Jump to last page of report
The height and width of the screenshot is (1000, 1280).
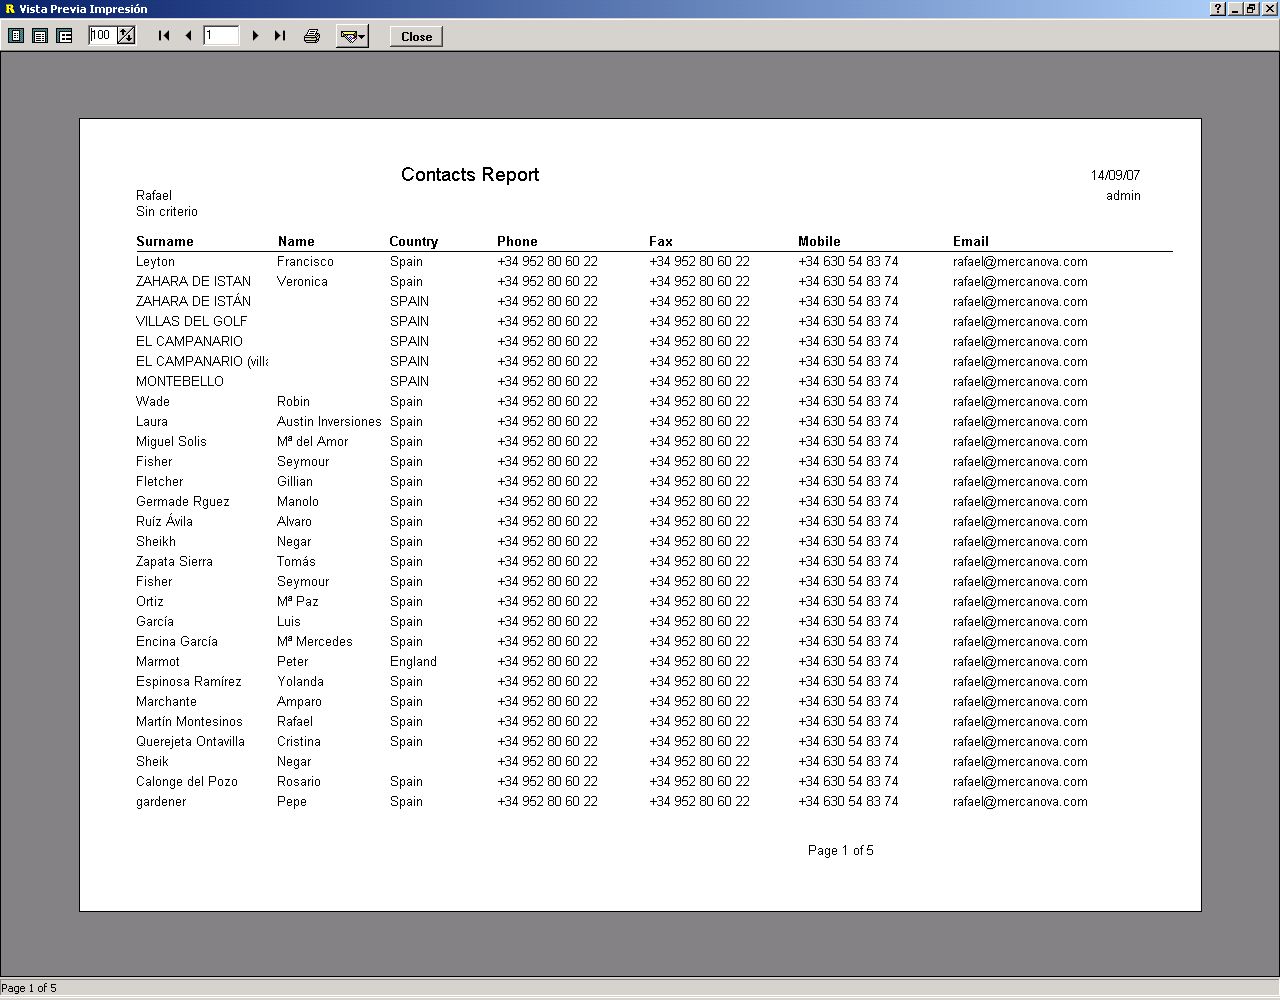280,36
